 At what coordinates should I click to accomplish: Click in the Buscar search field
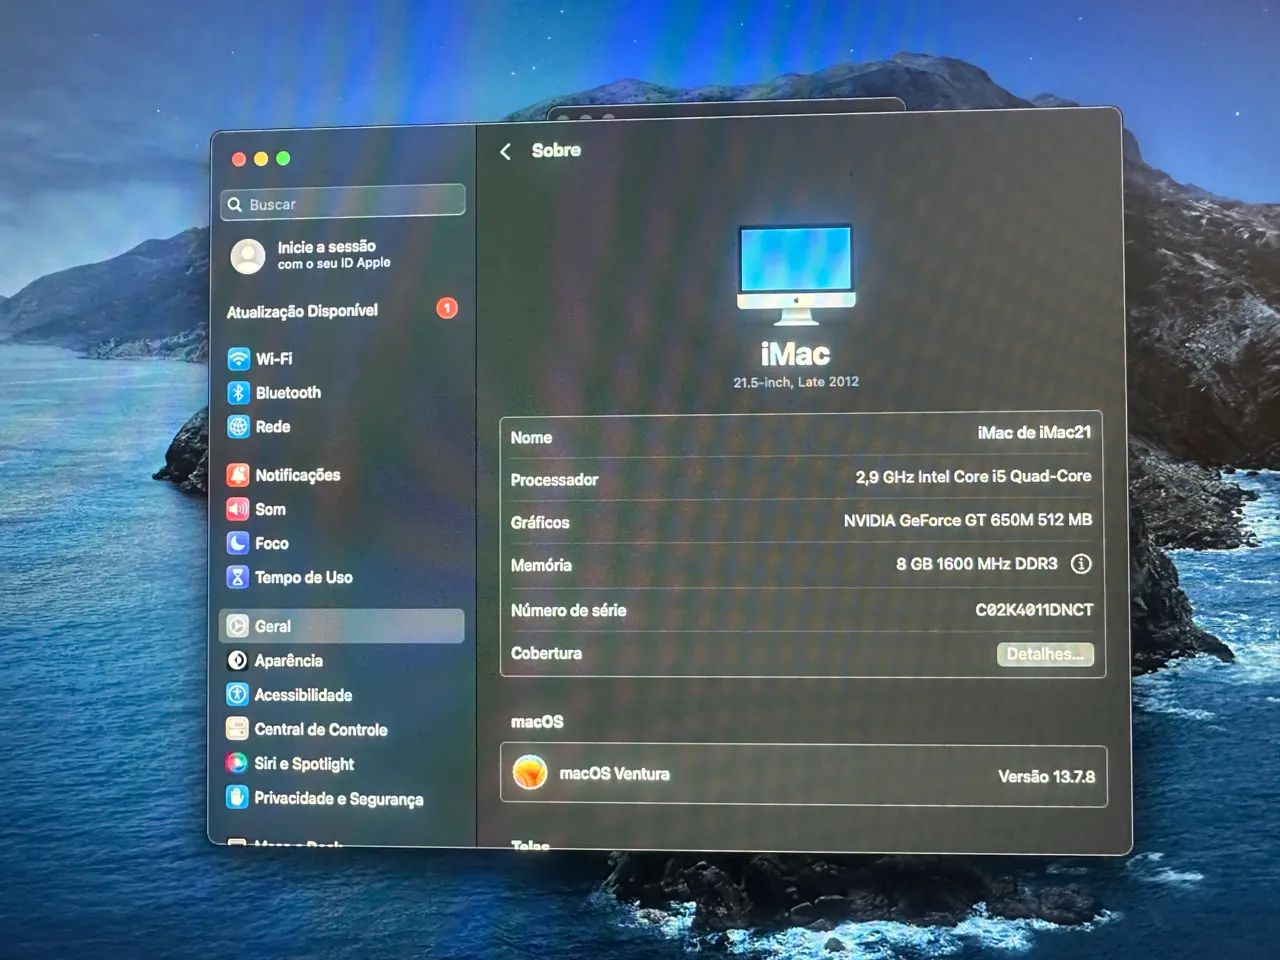[x=343, y=202]
